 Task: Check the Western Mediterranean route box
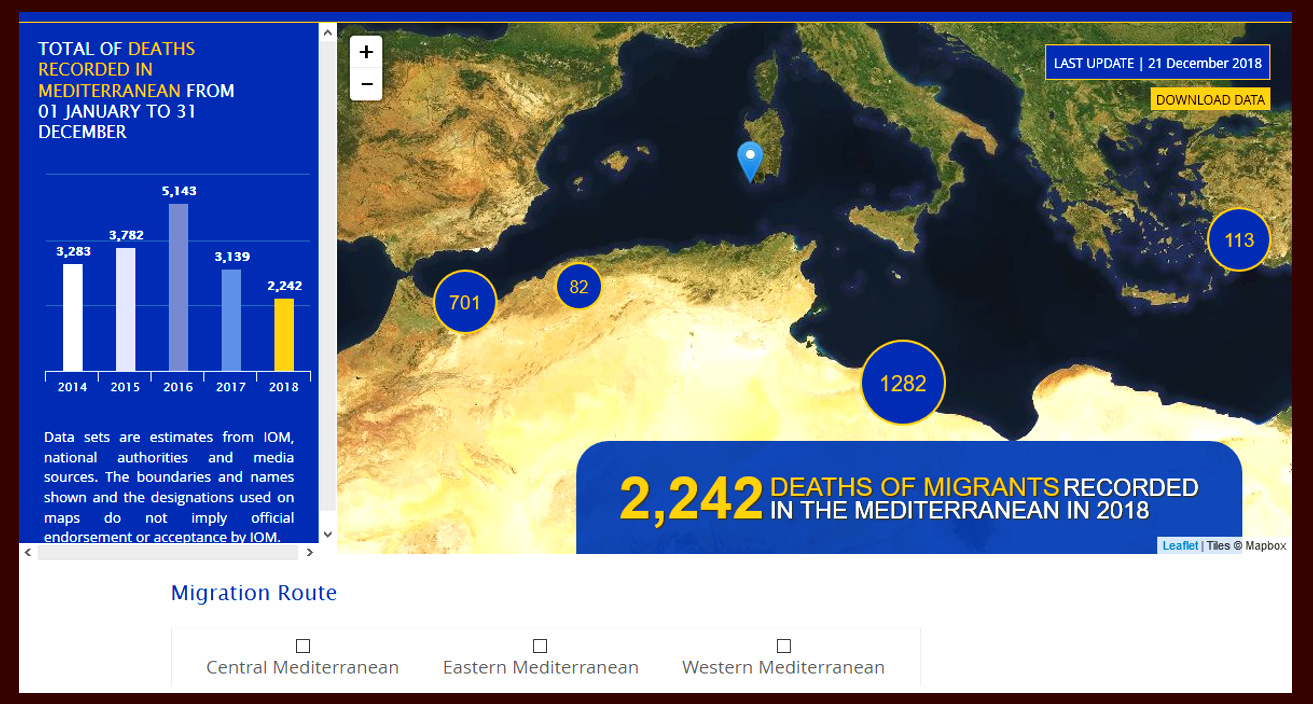[x=784, y=646]
